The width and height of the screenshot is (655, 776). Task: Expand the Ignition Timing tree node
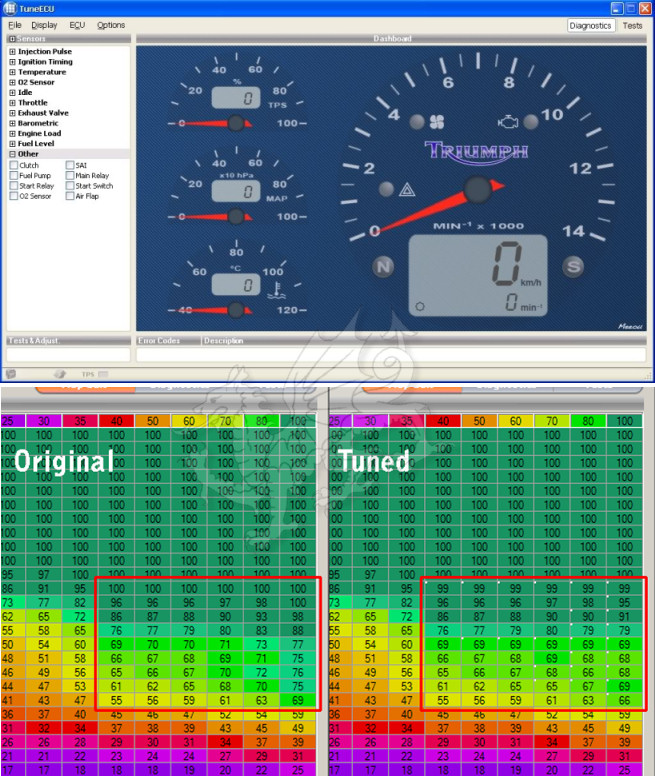[x=12, y=62]
